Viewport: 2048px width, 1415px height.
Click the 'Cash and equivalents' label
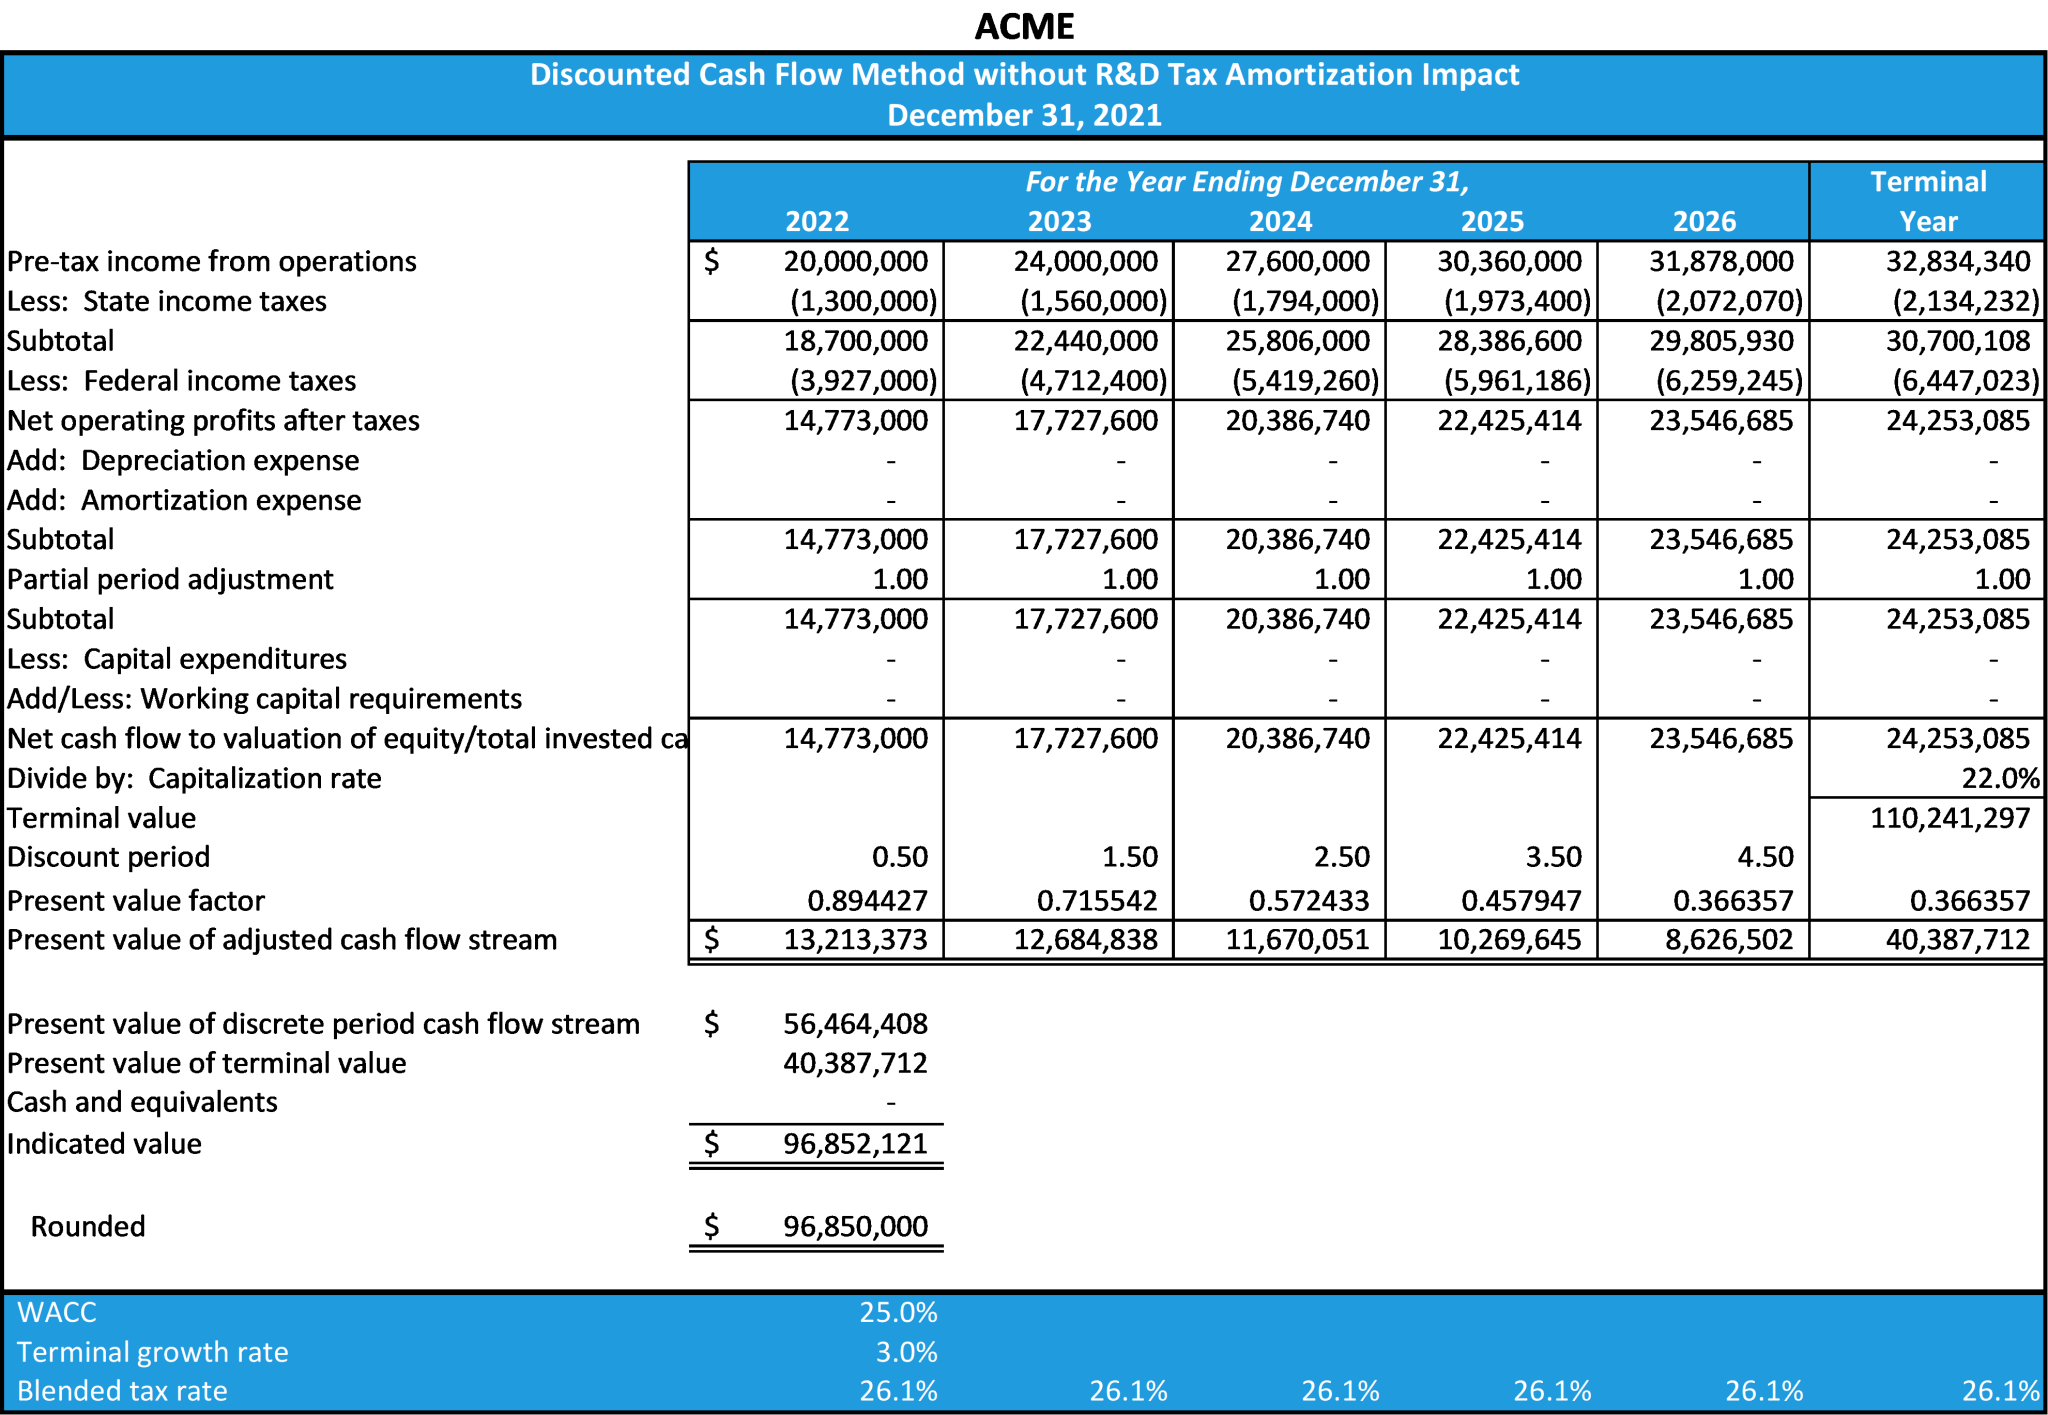click(x=142, y=1102)
